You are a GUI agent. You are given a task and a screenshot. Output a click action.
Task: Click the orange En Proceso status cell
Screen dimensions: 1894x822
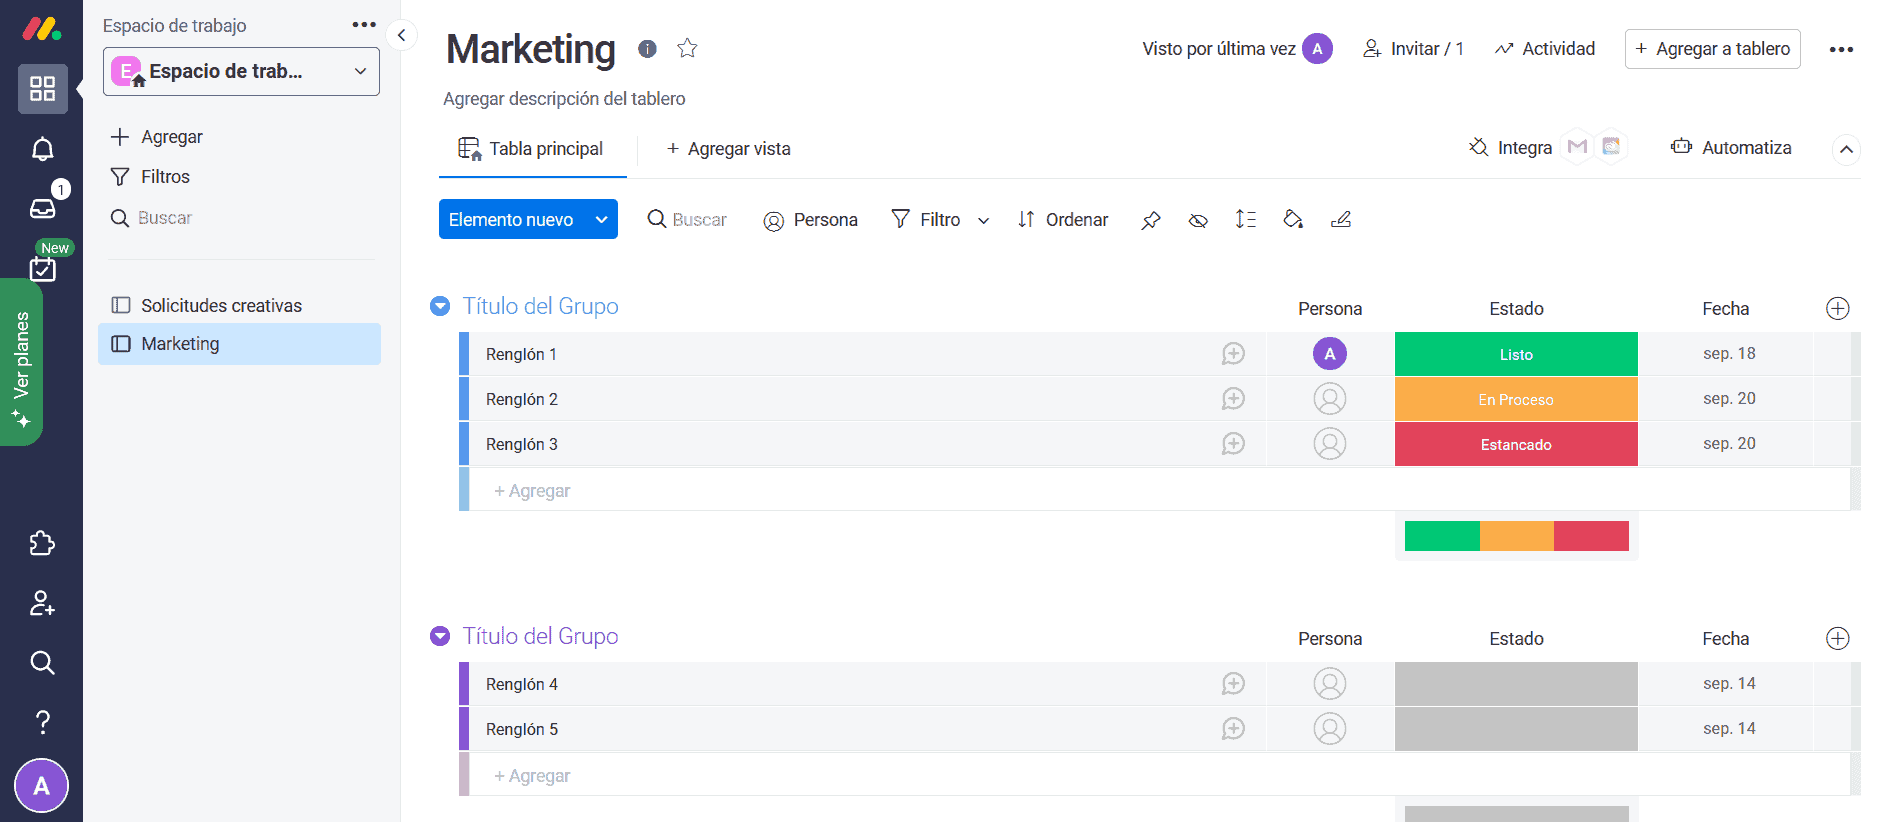[1516, 399]
